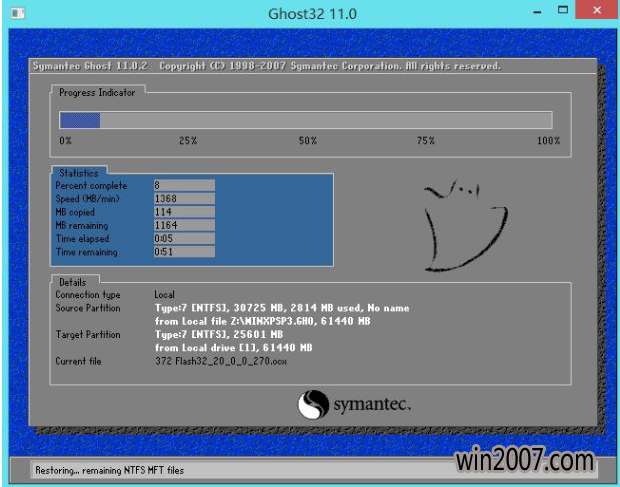
Task: Click the Speed value 1368
Action: 184,198
